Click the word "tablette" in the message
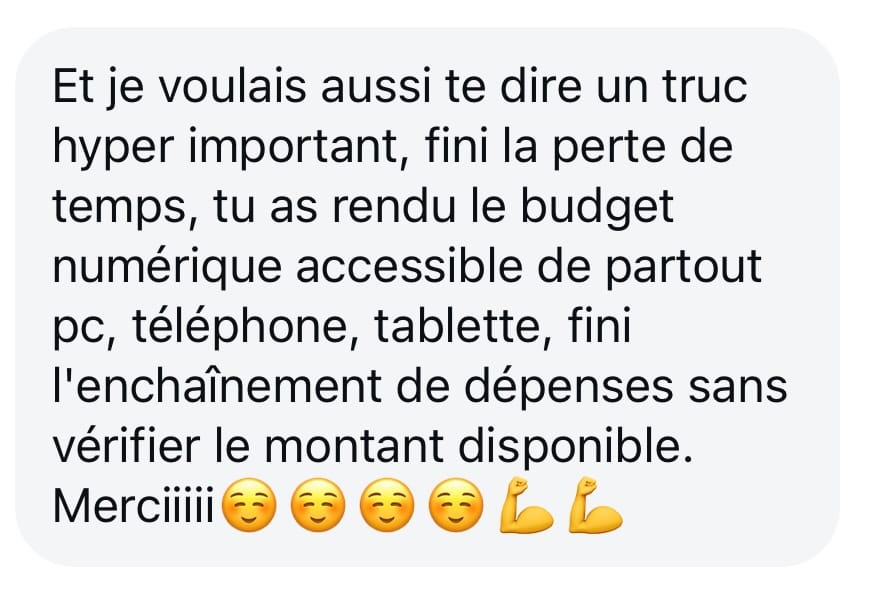Image resolution: width=869 pixels, height=597 pixels. coord(458,327)
